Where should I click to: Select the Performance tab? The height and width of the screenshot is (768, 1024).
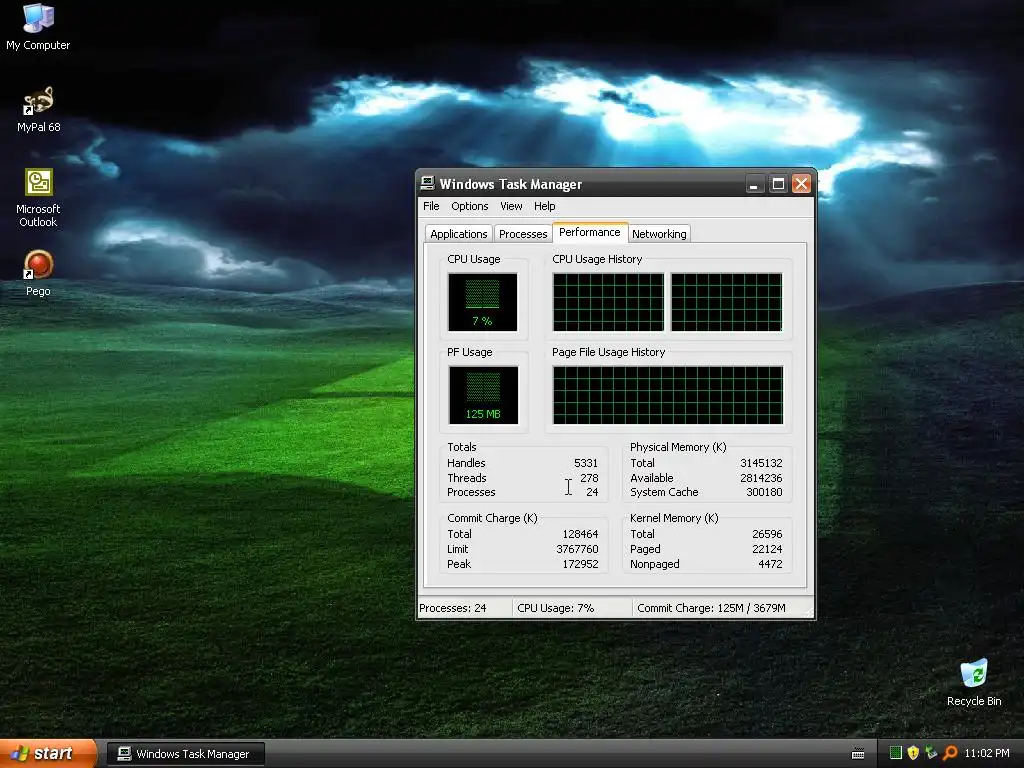pyautogui.click(x=590, y=232)
